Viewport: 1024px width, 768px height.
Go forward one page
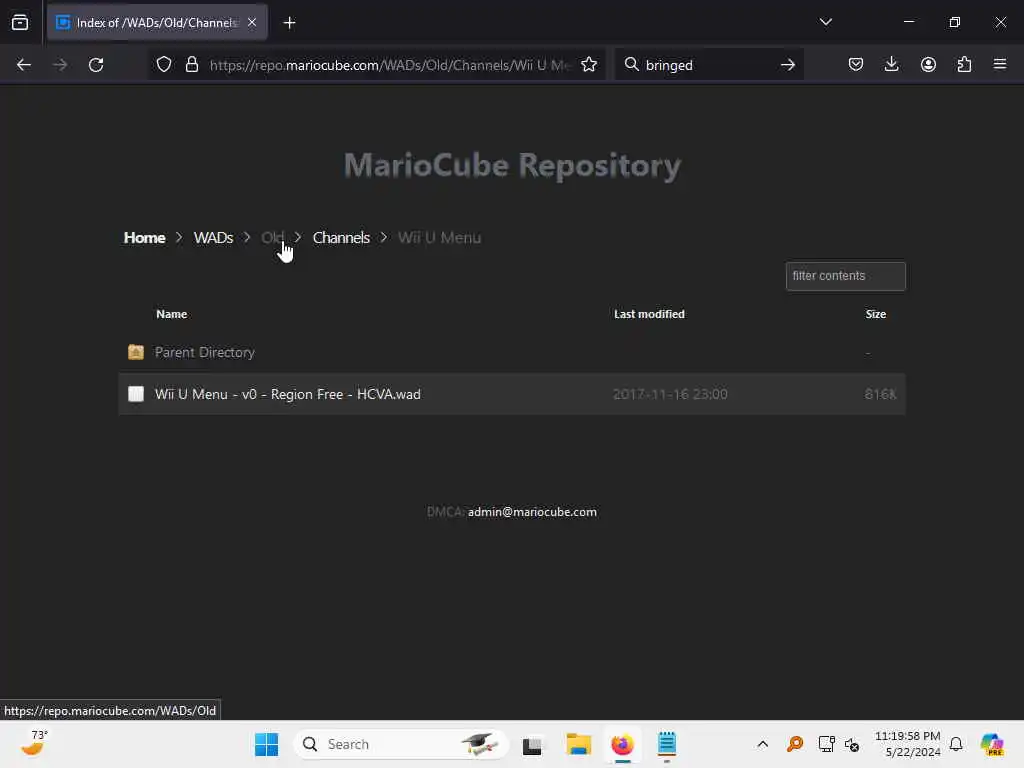[x=60, y=65]
